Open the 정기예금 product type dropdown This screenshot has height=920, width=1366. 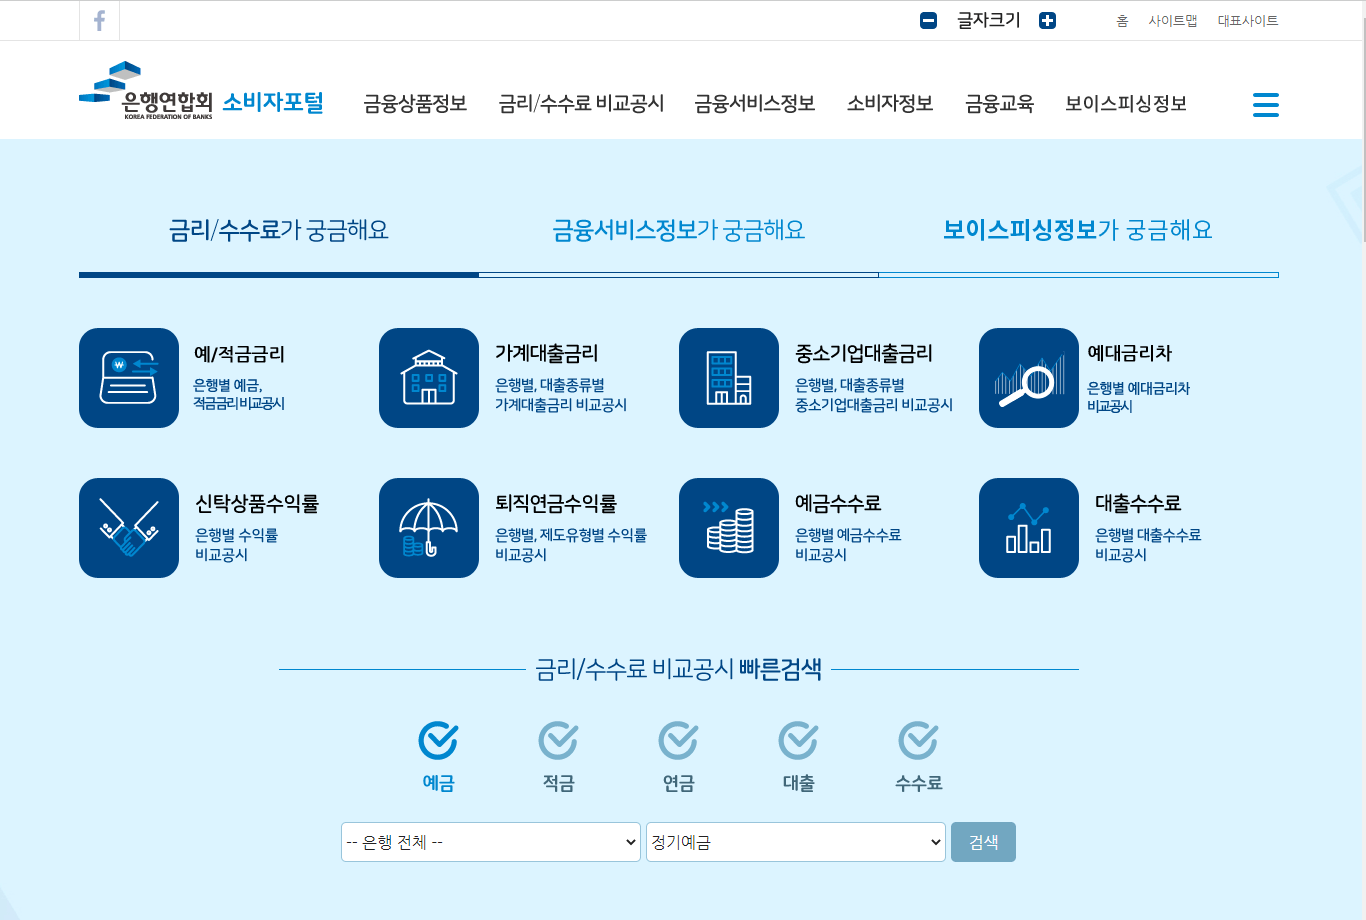pyautogui.click(x=795, y=842)
